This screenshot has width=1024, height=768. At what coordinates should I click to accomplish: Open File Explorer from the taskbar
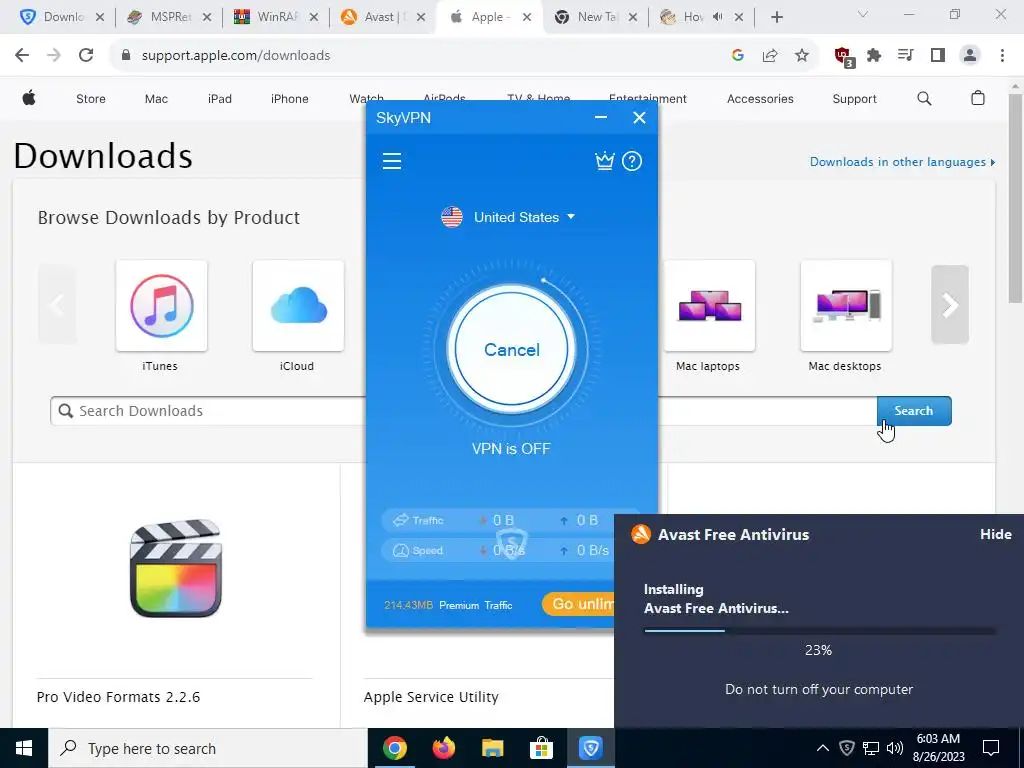pos(493,748)
